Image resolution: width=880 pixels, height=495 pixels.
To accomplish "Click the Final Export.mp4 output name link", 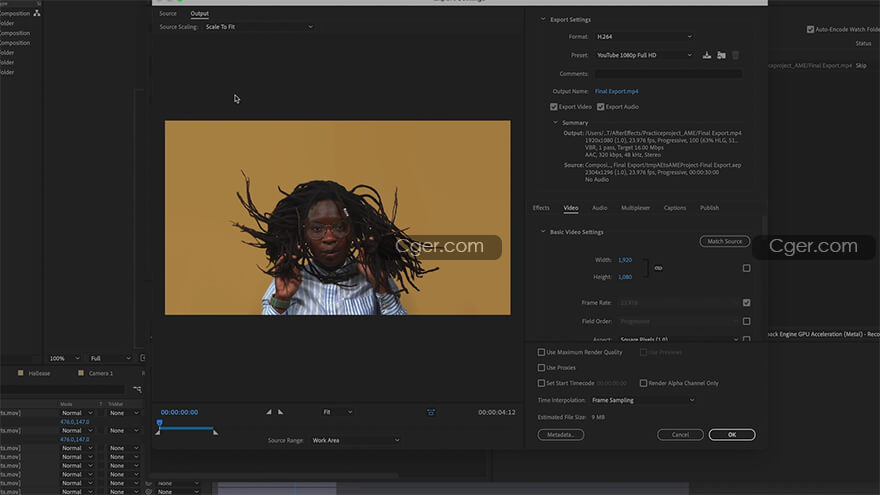I will (616, 91).
